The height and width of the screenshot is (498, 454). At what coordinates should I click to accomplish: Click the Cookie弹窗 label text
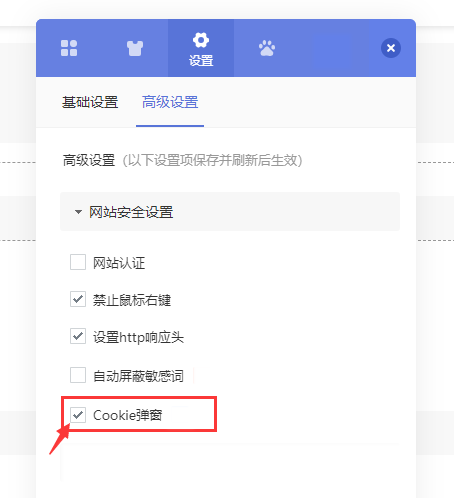coord(128,415)
